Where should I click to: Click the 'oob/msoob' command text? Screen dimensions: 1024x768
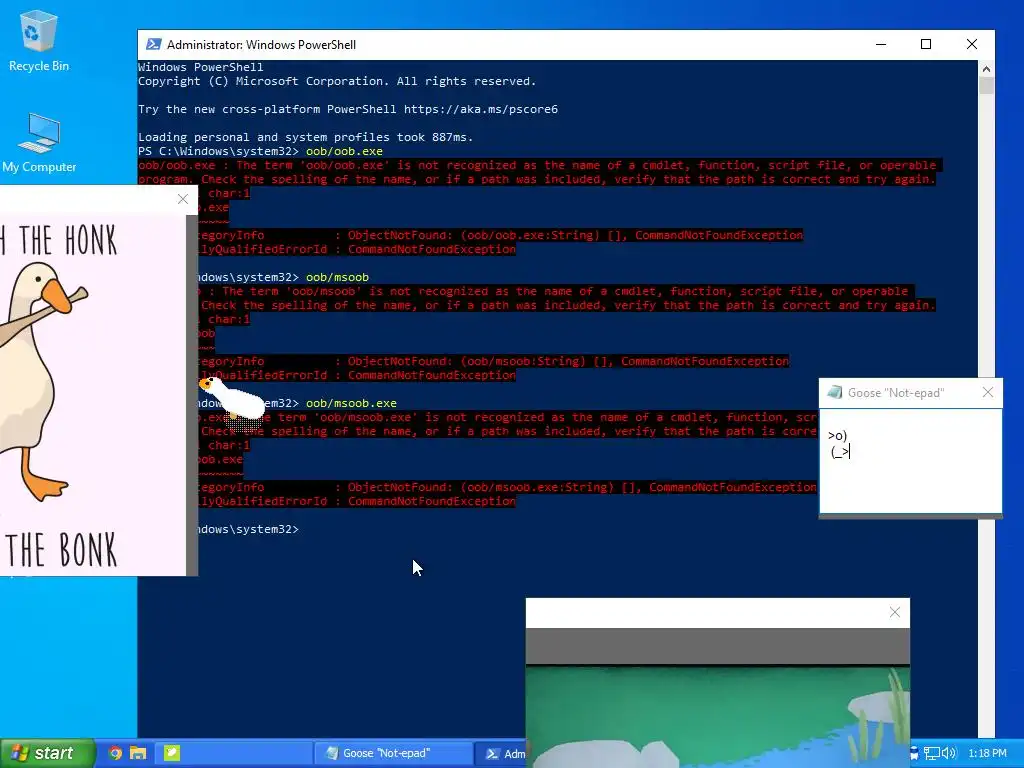pyautogui.click(x=337, y=277)
